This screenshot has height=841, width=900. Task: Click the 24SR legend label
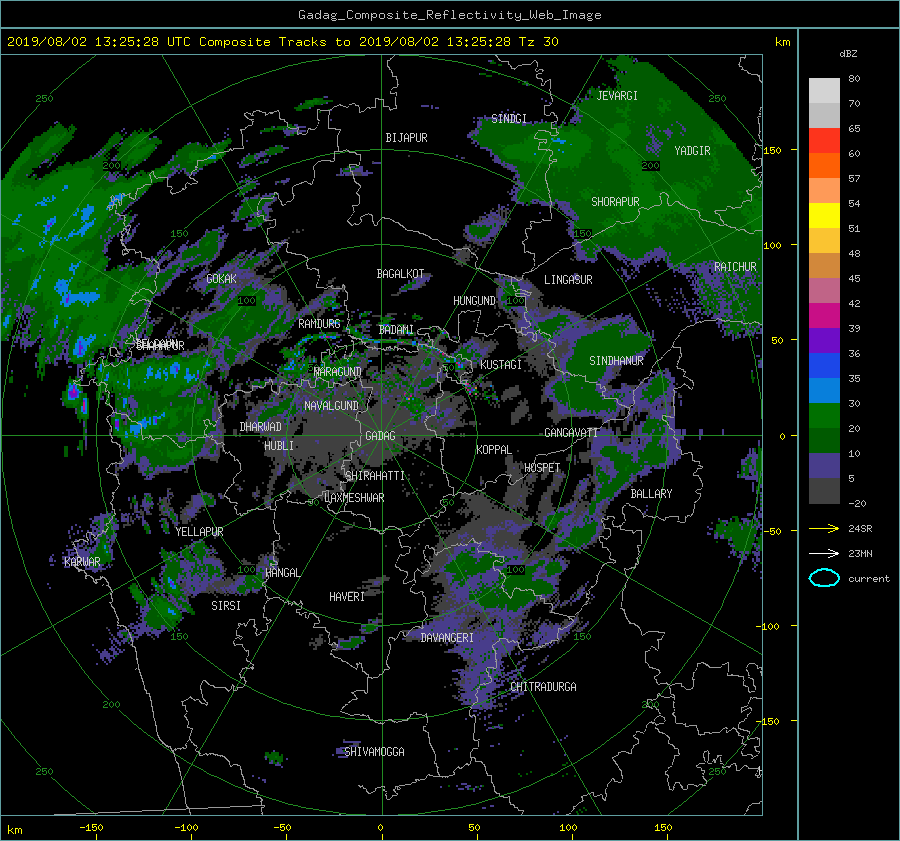click(x=860, y=529)
